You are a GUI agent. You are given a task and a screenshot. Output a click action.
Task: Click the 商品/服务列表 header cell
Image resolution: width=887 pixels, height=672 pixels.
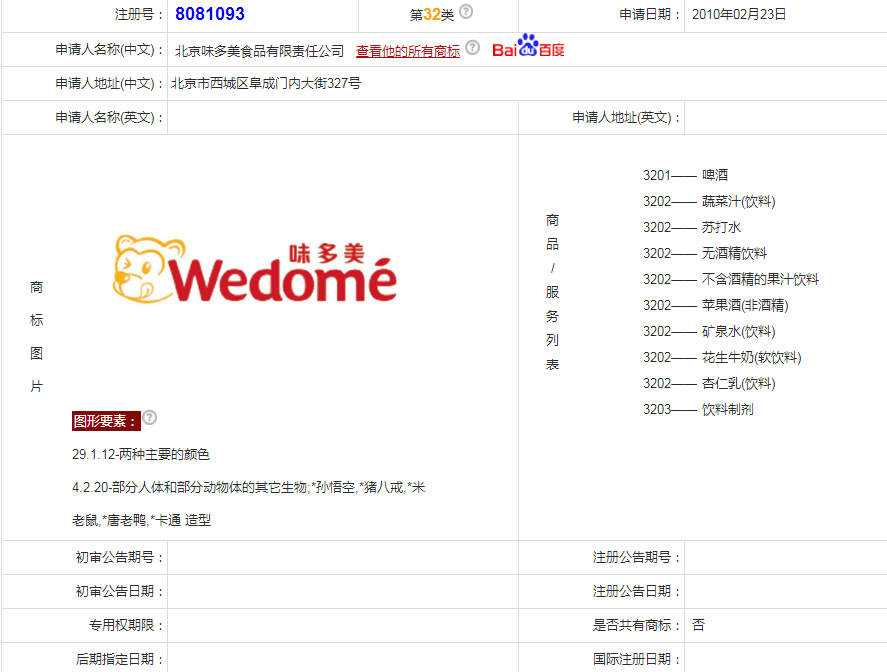[x=552, y=291]
